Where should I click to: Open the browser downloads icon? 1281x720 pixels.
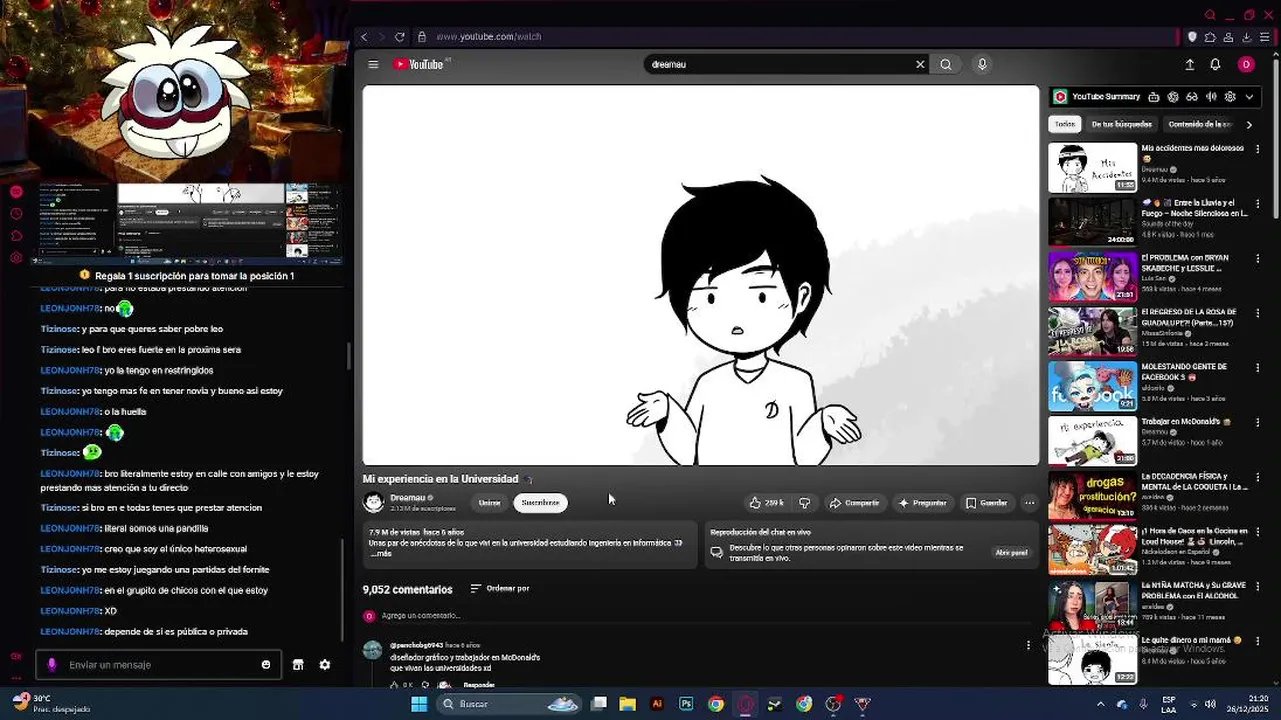coord(1247,37)
